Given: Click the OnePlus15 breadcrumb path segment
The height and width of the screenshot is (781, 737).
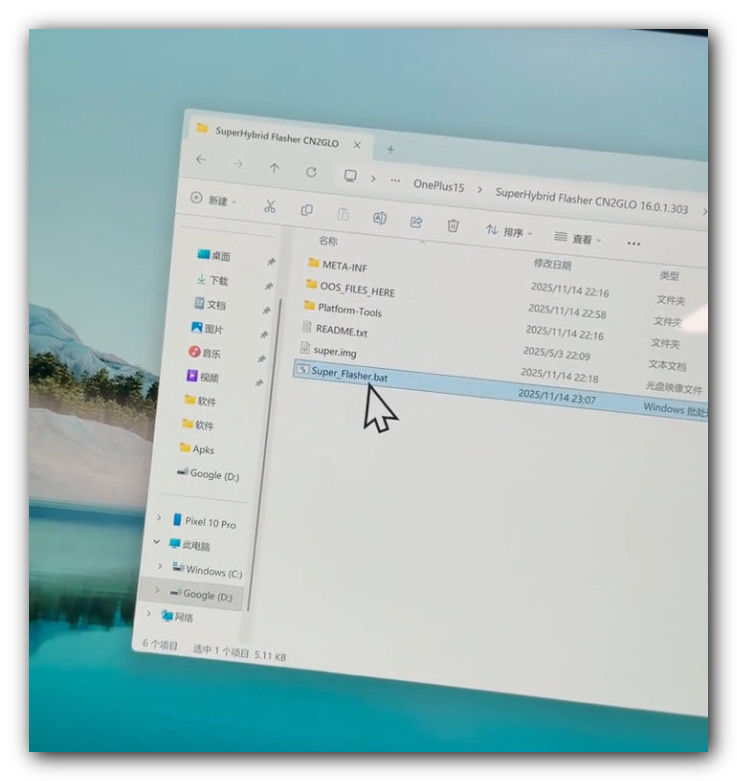Looking at the screenshot, I should [439, 185].
